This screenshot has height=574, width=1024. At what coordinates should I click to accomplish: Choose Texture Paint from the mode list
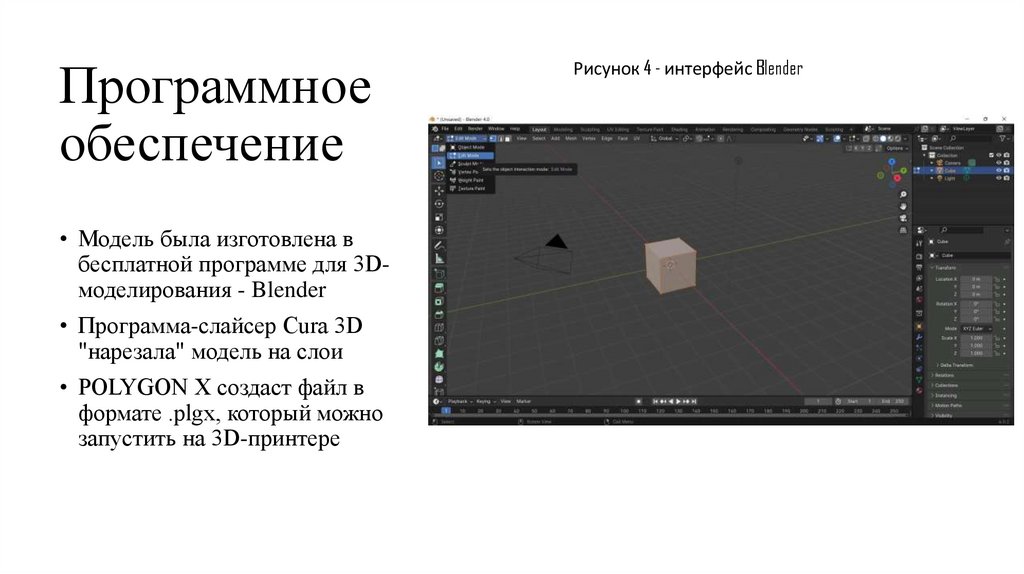[470, 188]
